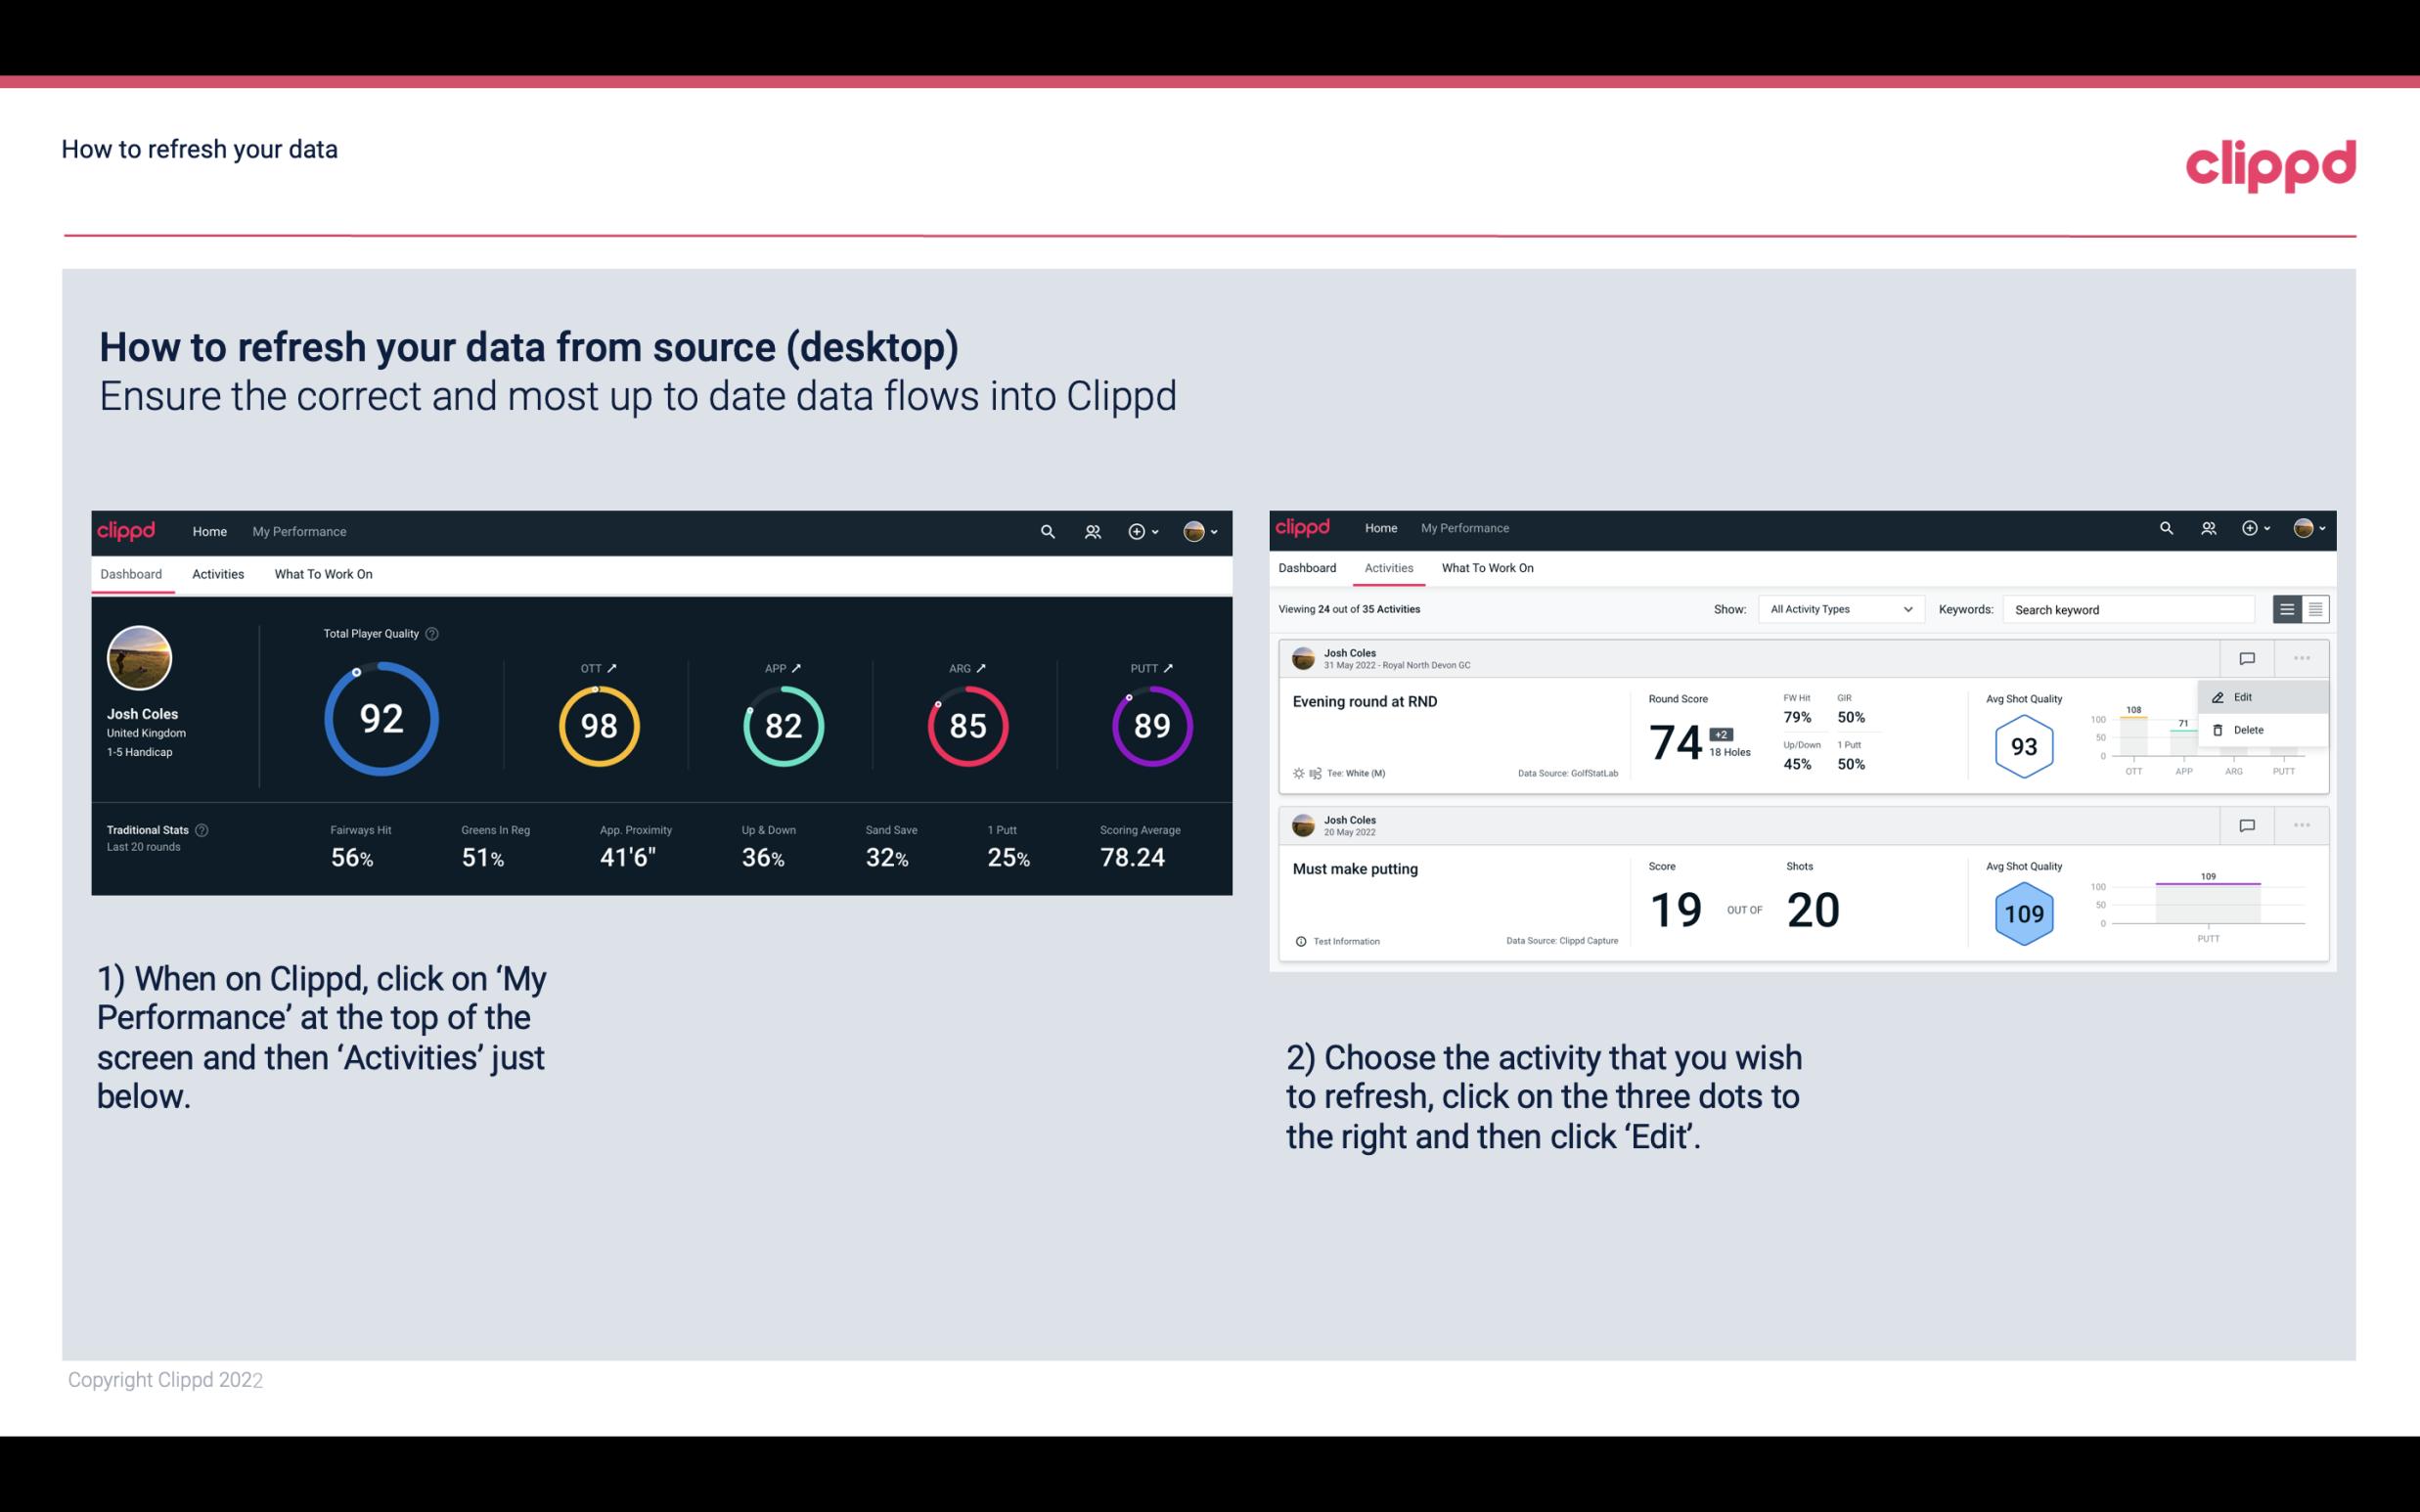The height and width of the screenshot is (1512, 2420).
Task: Click the Delete button on Evening round activity
Action: (2248, 730)
